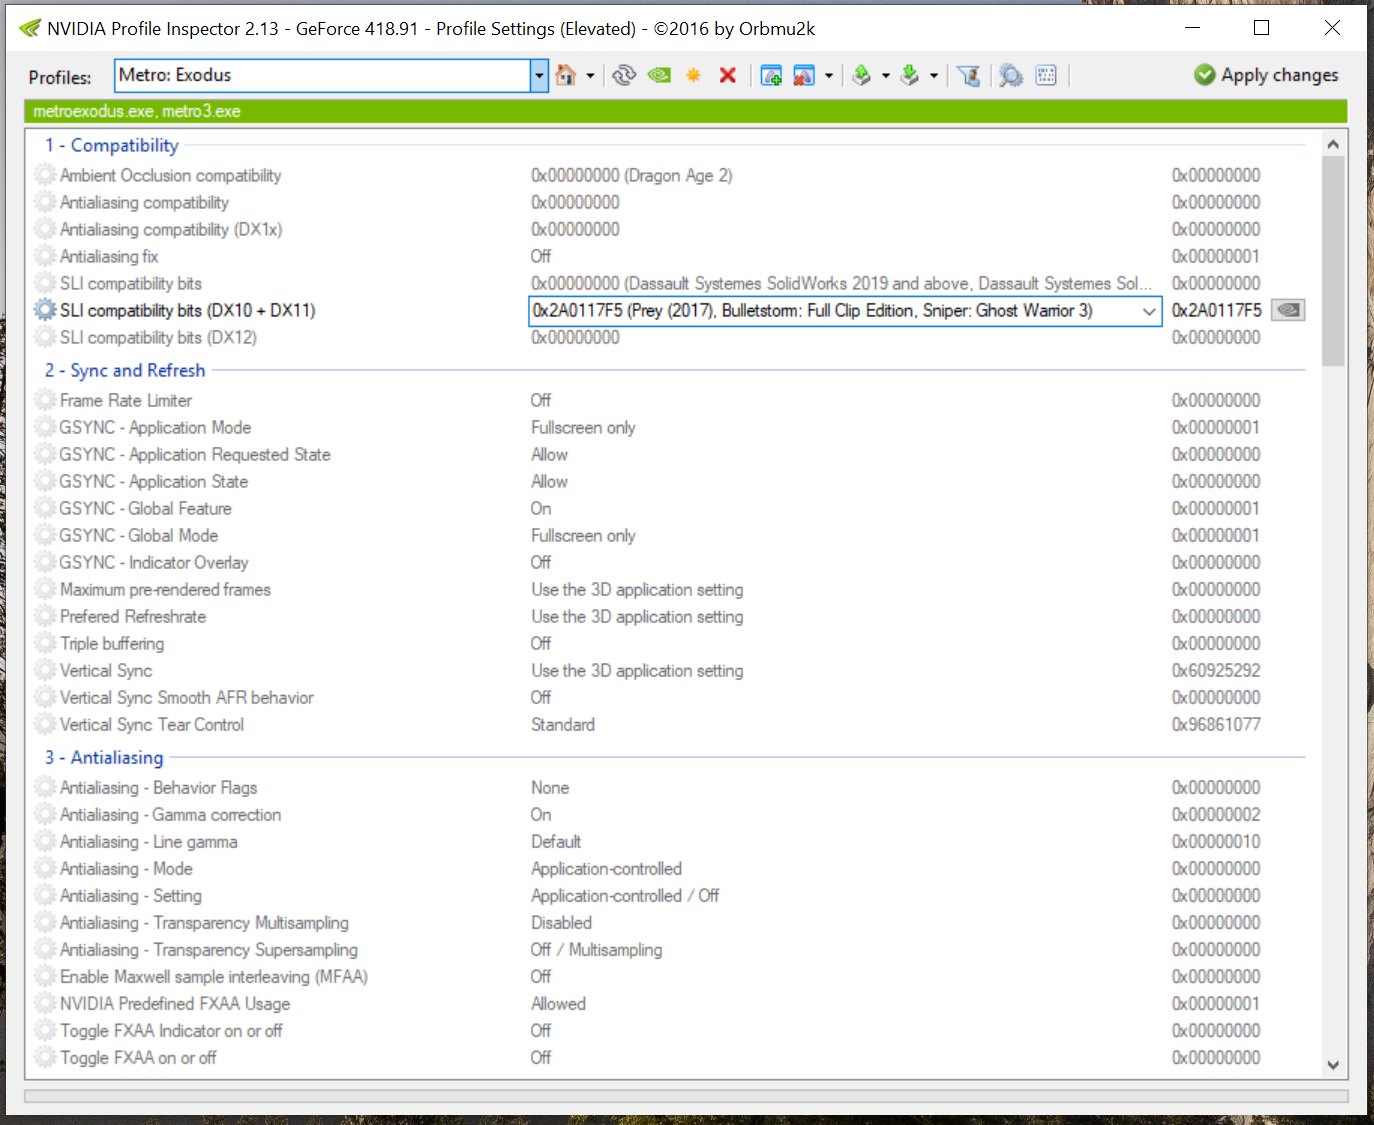The width and height of the screenshot is (1374, 1125).
Task: Open the dropdown arrow beside remove application icon
Action: tap(828, 76)
